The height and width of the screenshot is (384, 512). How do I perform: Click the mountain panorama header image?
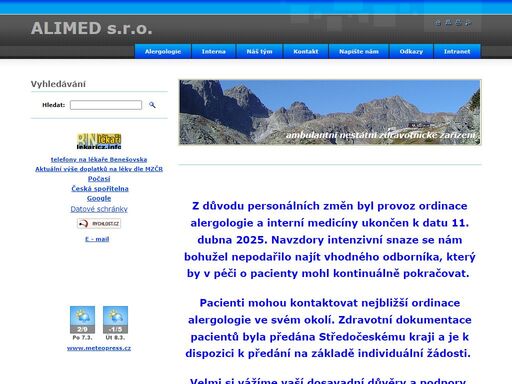tap(330, 112)
